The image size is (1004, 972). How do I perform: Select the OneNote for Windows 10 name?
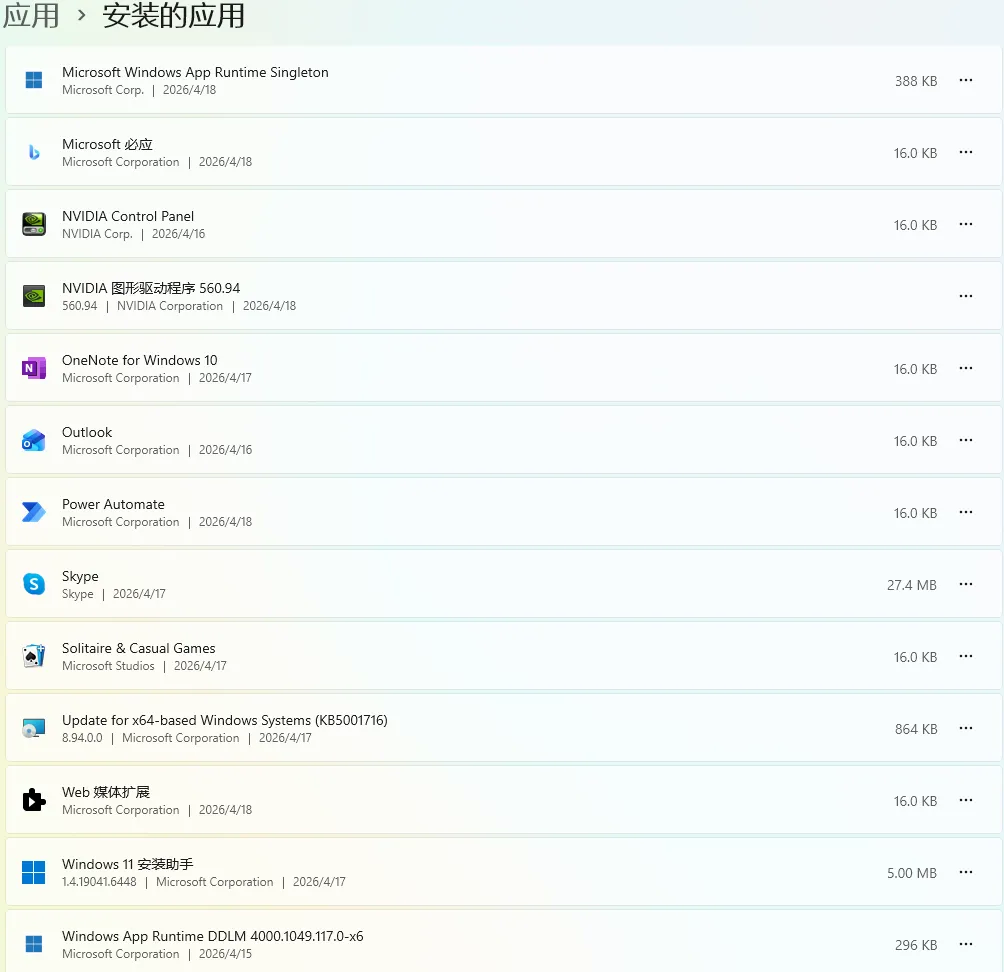tap(140, 360)
